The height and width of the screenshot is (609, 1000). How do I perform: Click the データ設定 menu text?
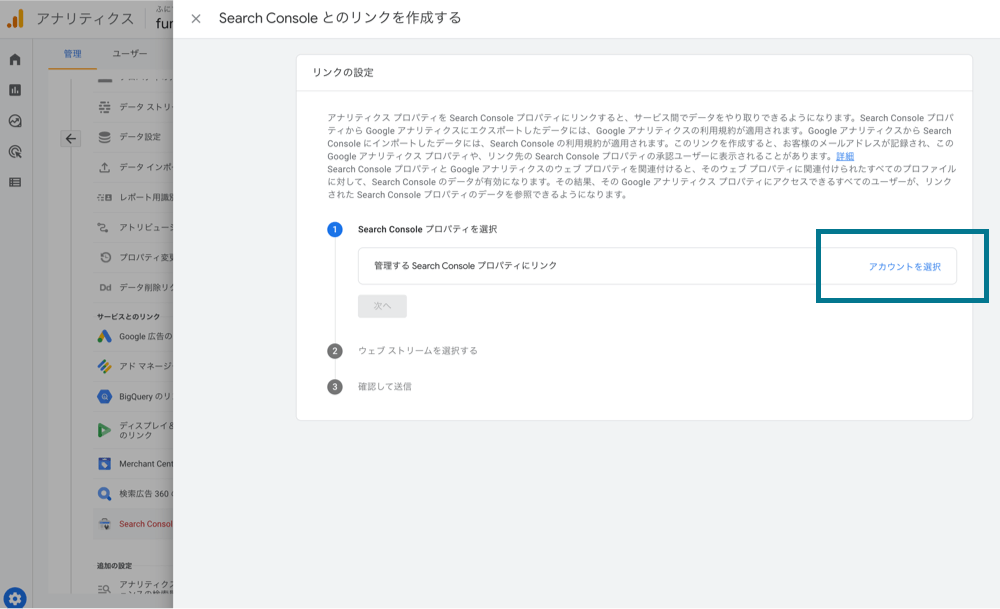140,136
